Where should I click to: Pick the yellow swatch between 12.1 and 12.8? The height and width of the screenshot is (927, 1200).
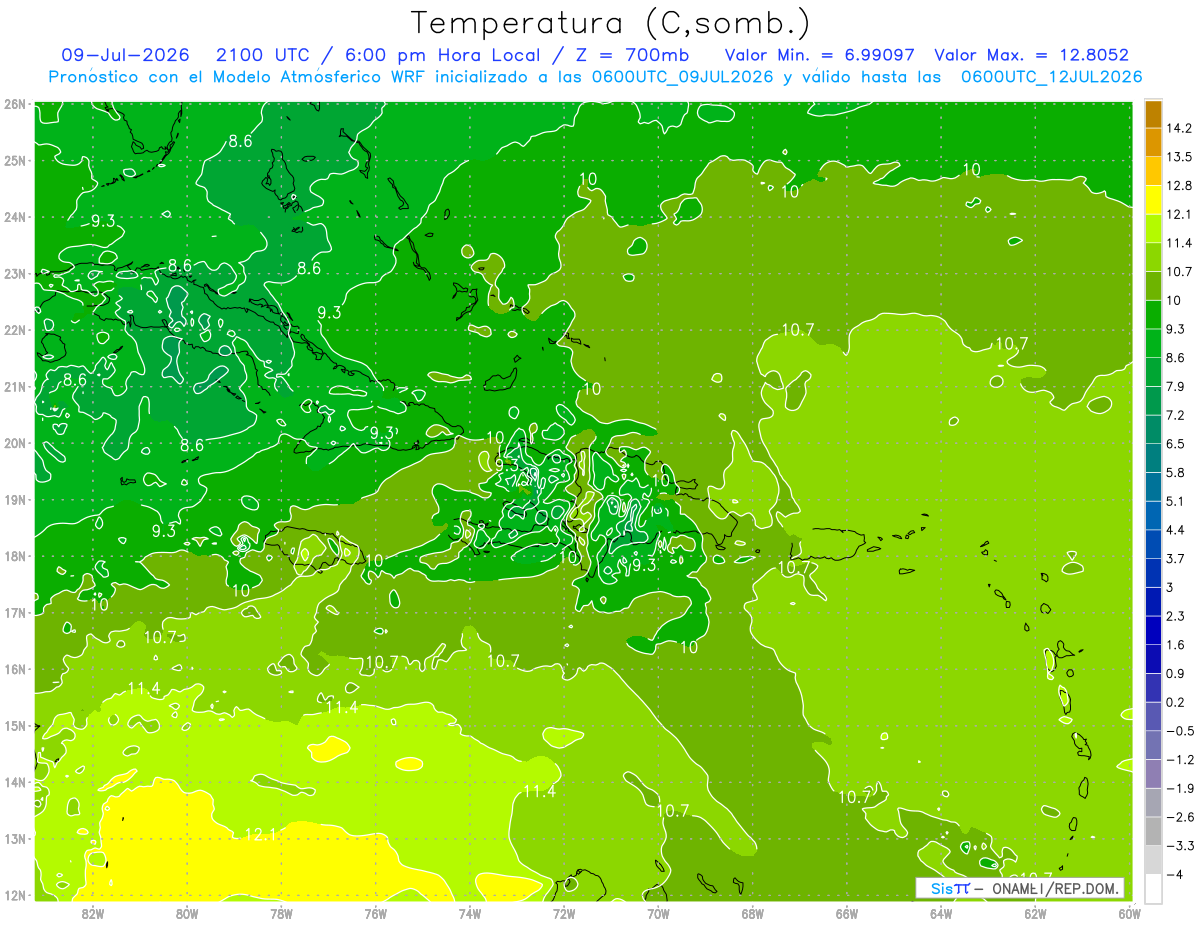(1153, 200)
